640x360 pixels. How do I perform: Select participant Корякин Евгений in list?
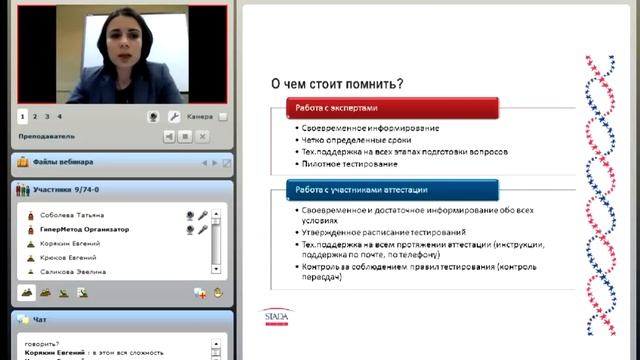pyautogui.click(x=70, y=244)
